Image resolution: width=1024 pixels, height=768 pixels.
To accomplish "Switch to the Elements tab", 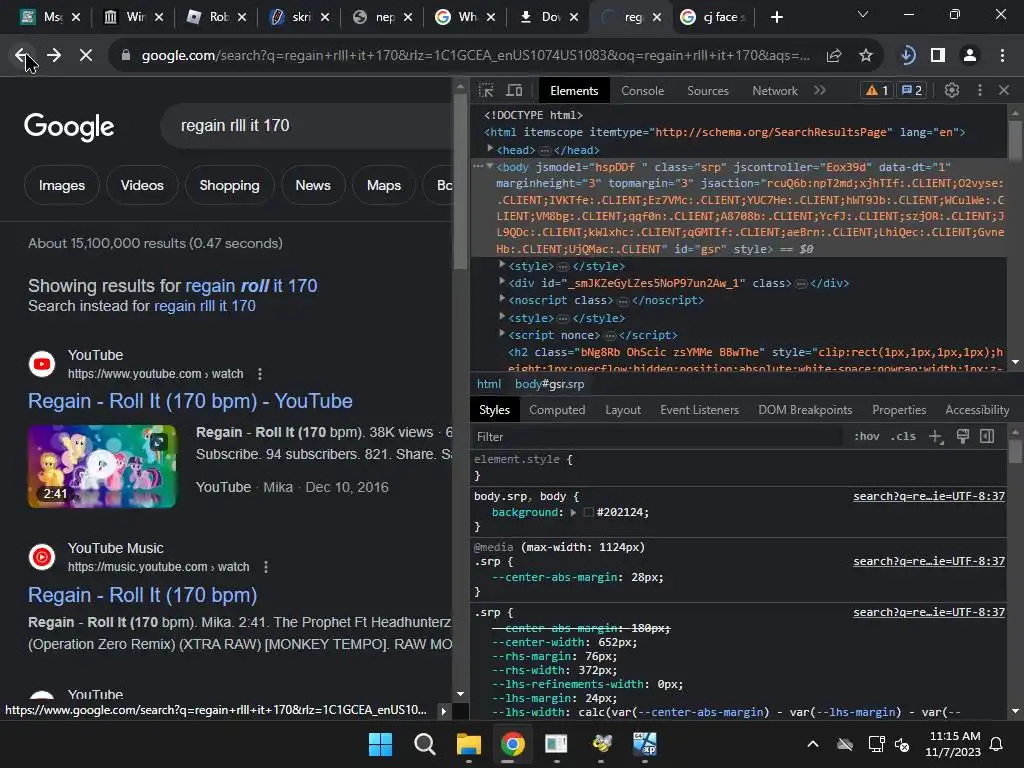I will [574, 91].
